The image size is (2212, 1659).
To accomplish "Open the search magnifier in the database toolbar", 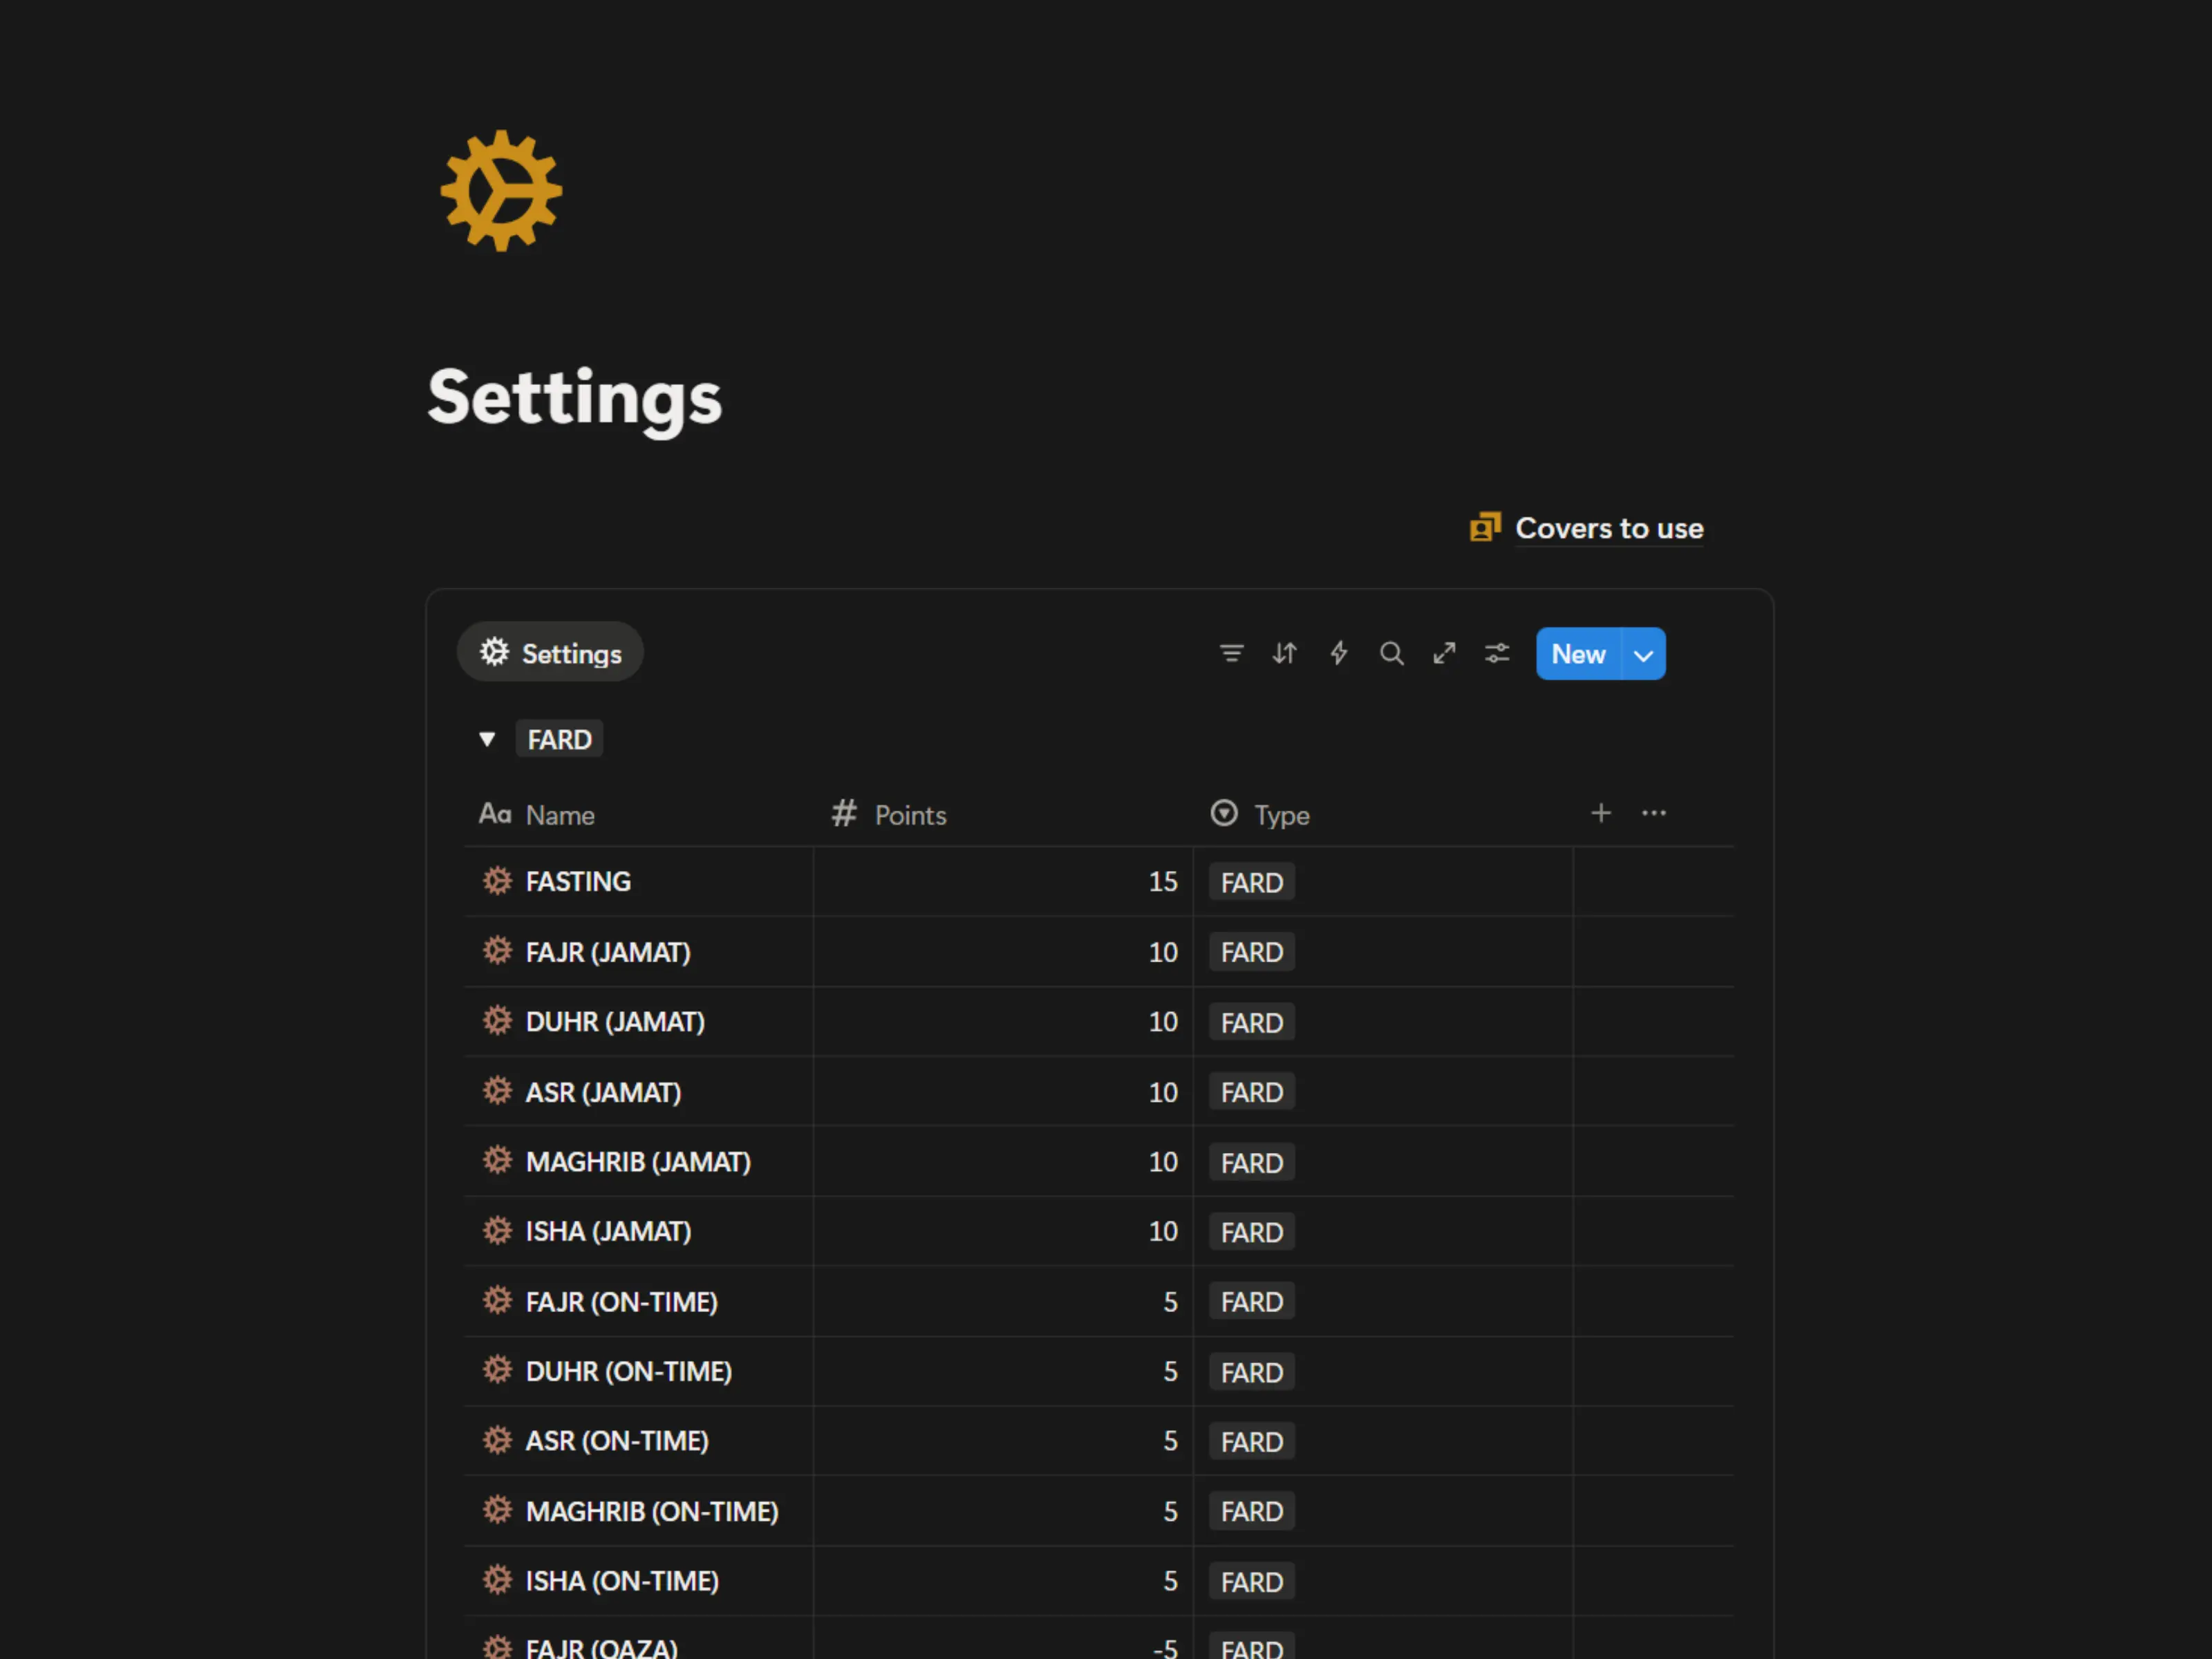I will (x=1391, y=654).
